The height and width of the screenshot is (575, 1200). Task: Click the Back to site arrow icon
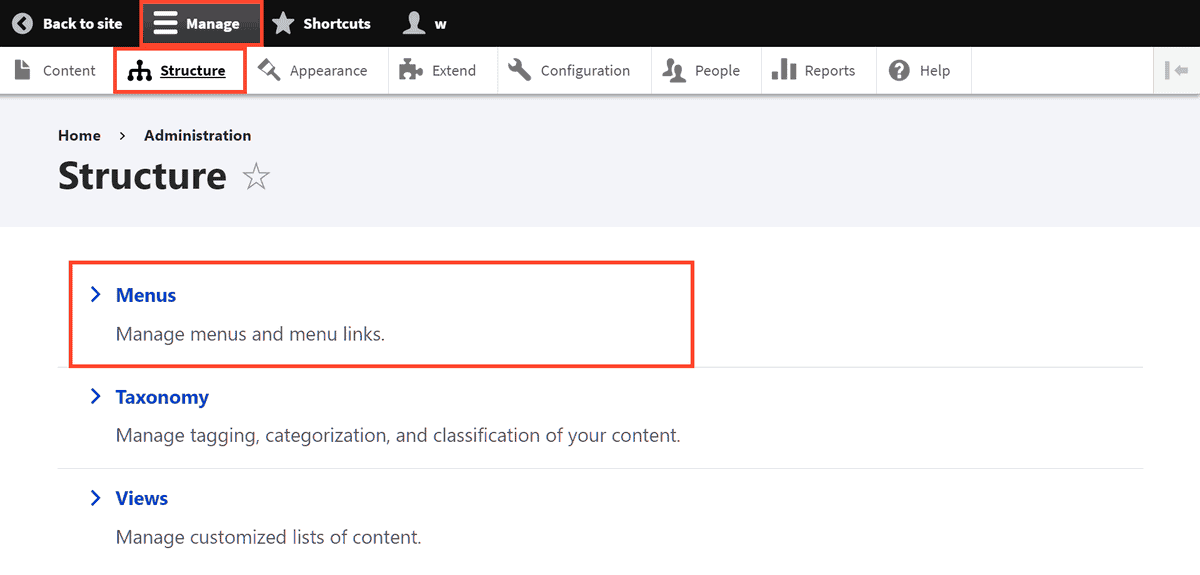click(x=22, y=23)
